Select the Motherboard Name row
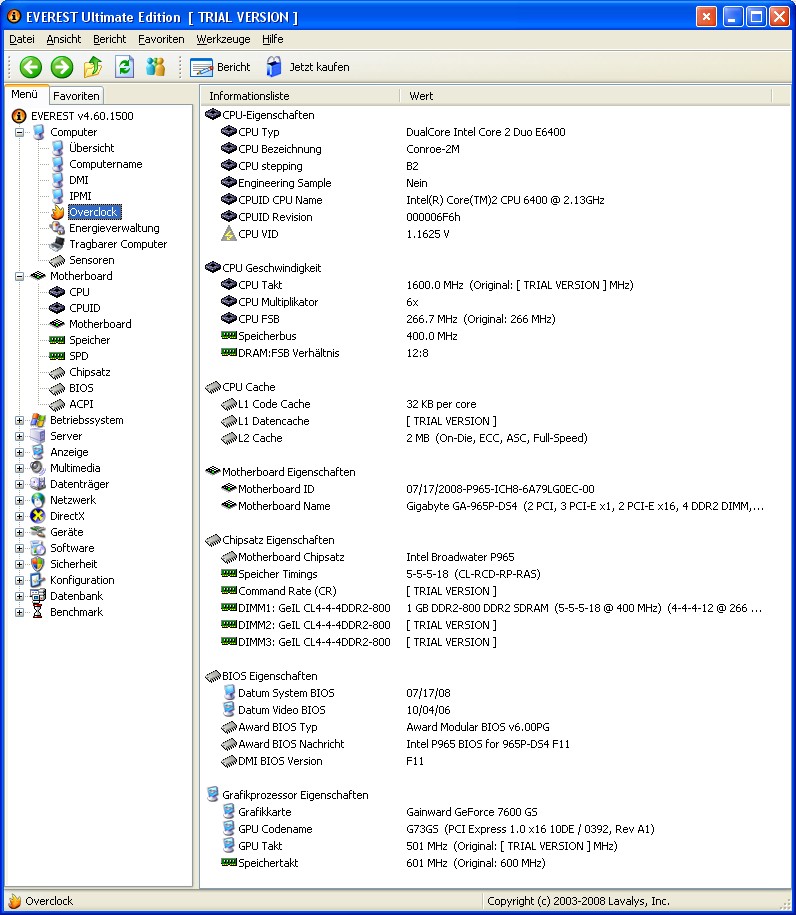Screen dimensions: 796x915 coord(495,506)
